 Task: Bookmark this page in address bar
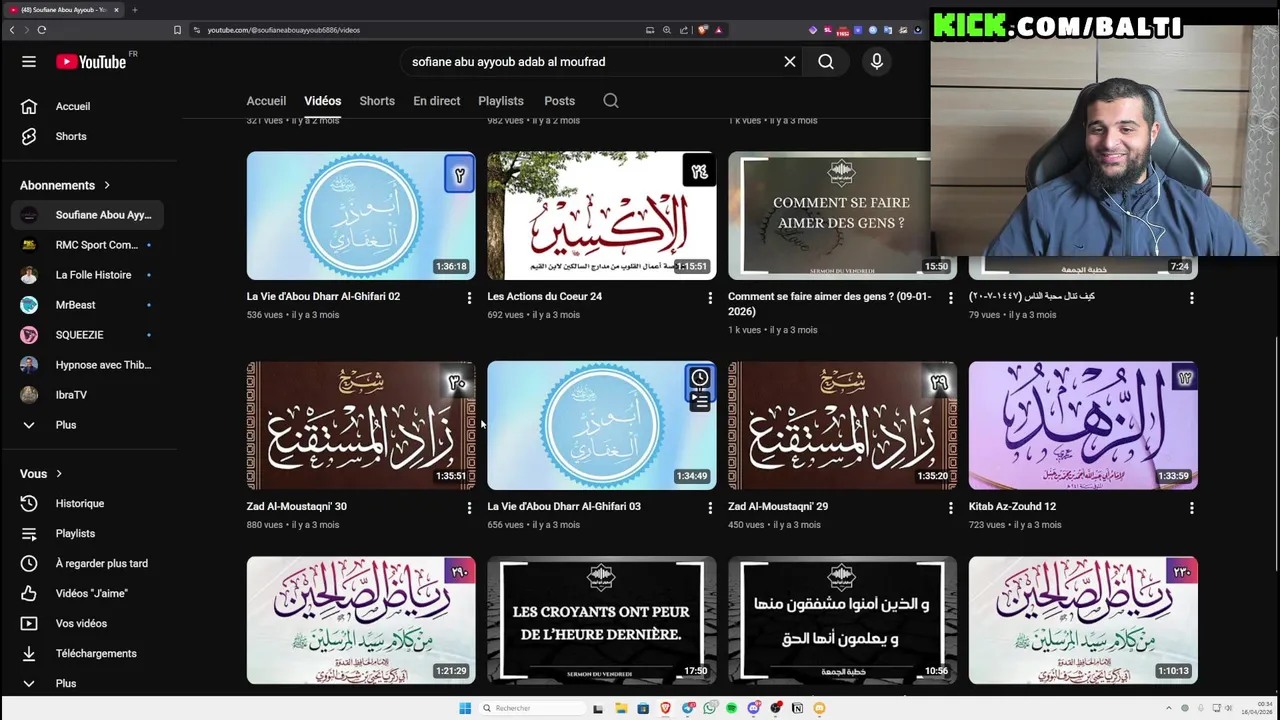[177, 30]
